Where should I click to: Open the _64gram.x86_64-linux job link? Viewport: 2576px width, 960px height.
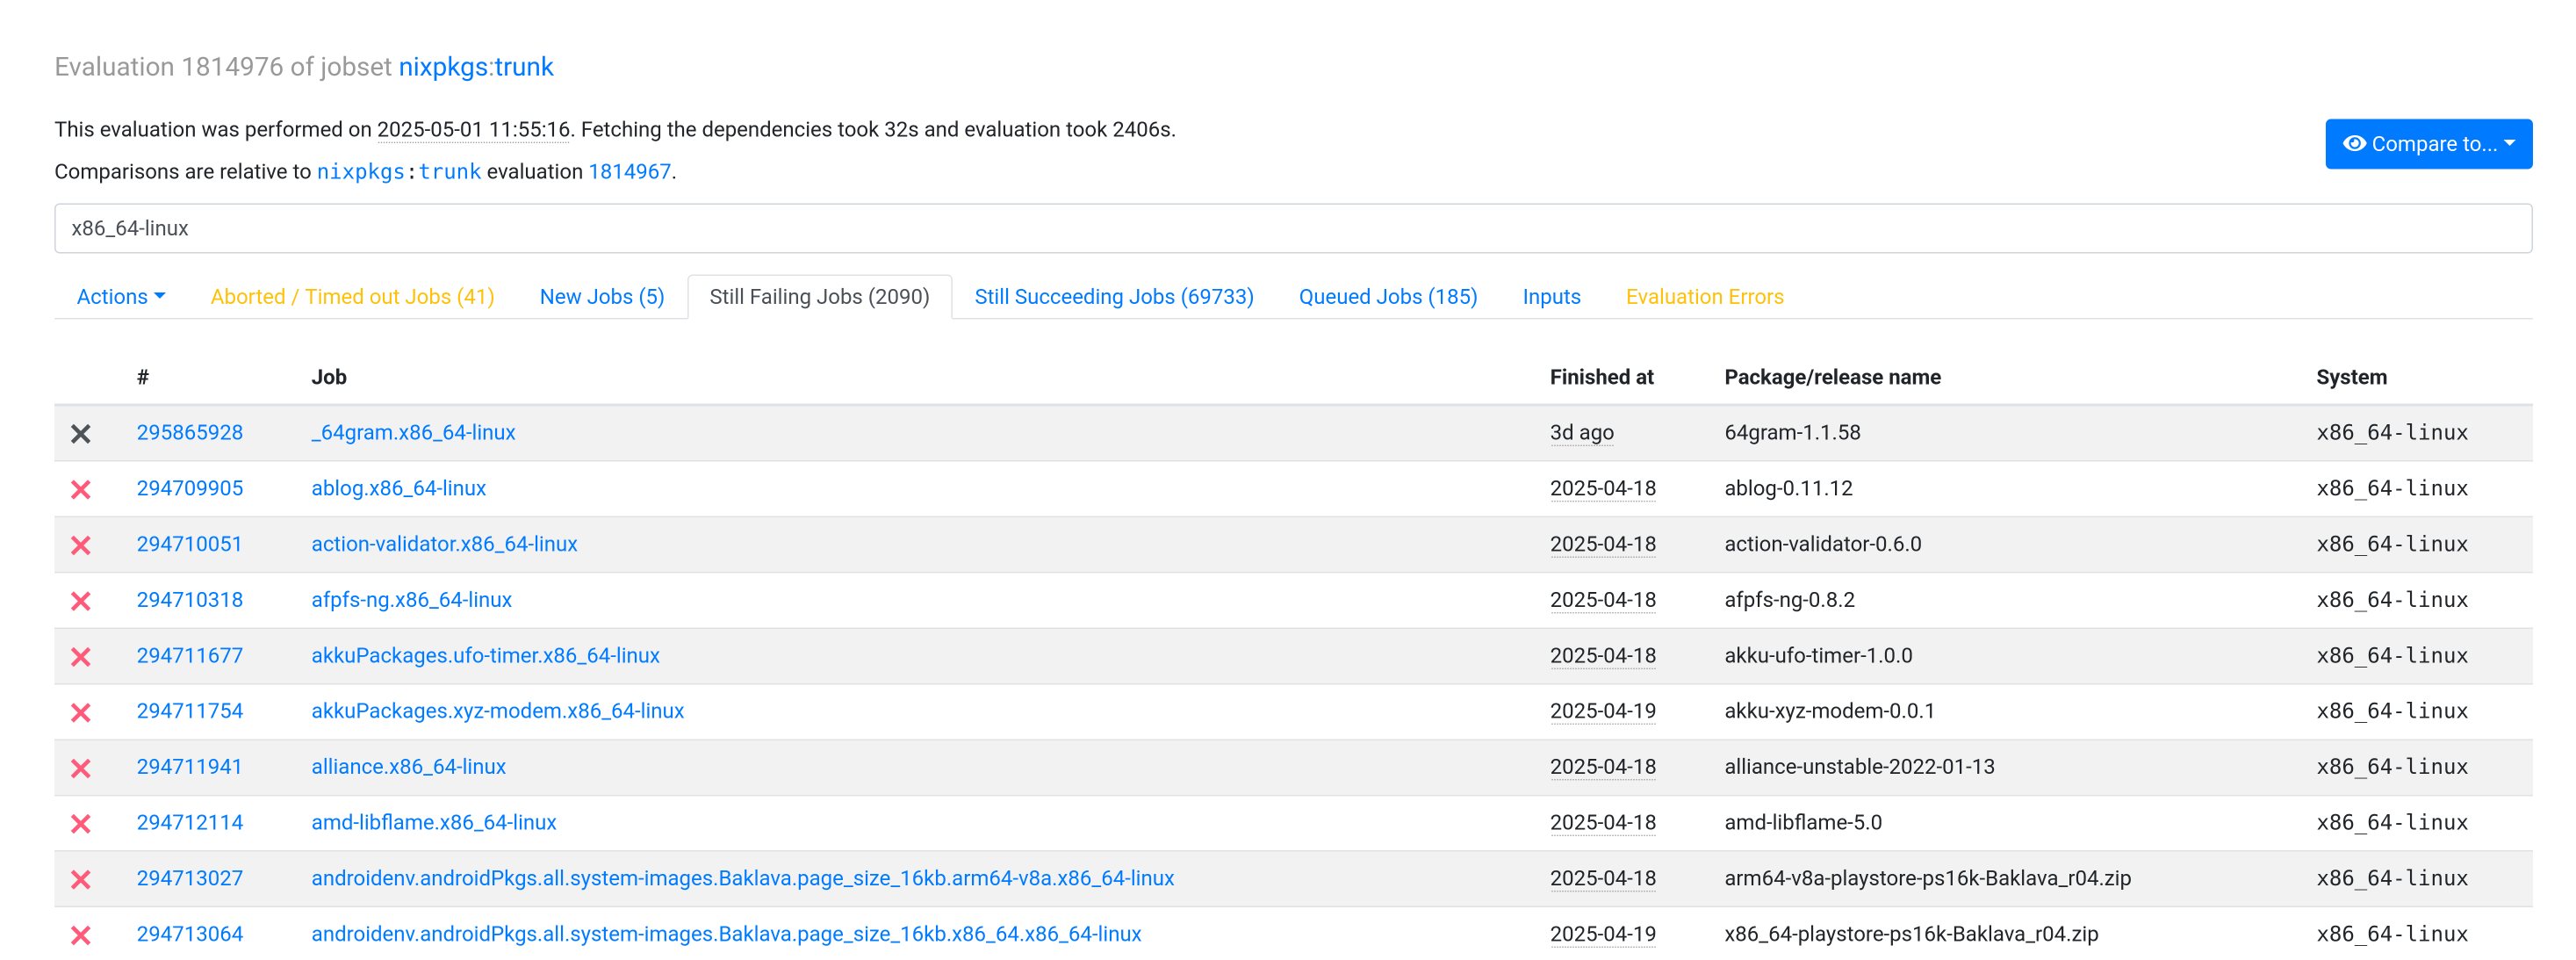[413, 432]
